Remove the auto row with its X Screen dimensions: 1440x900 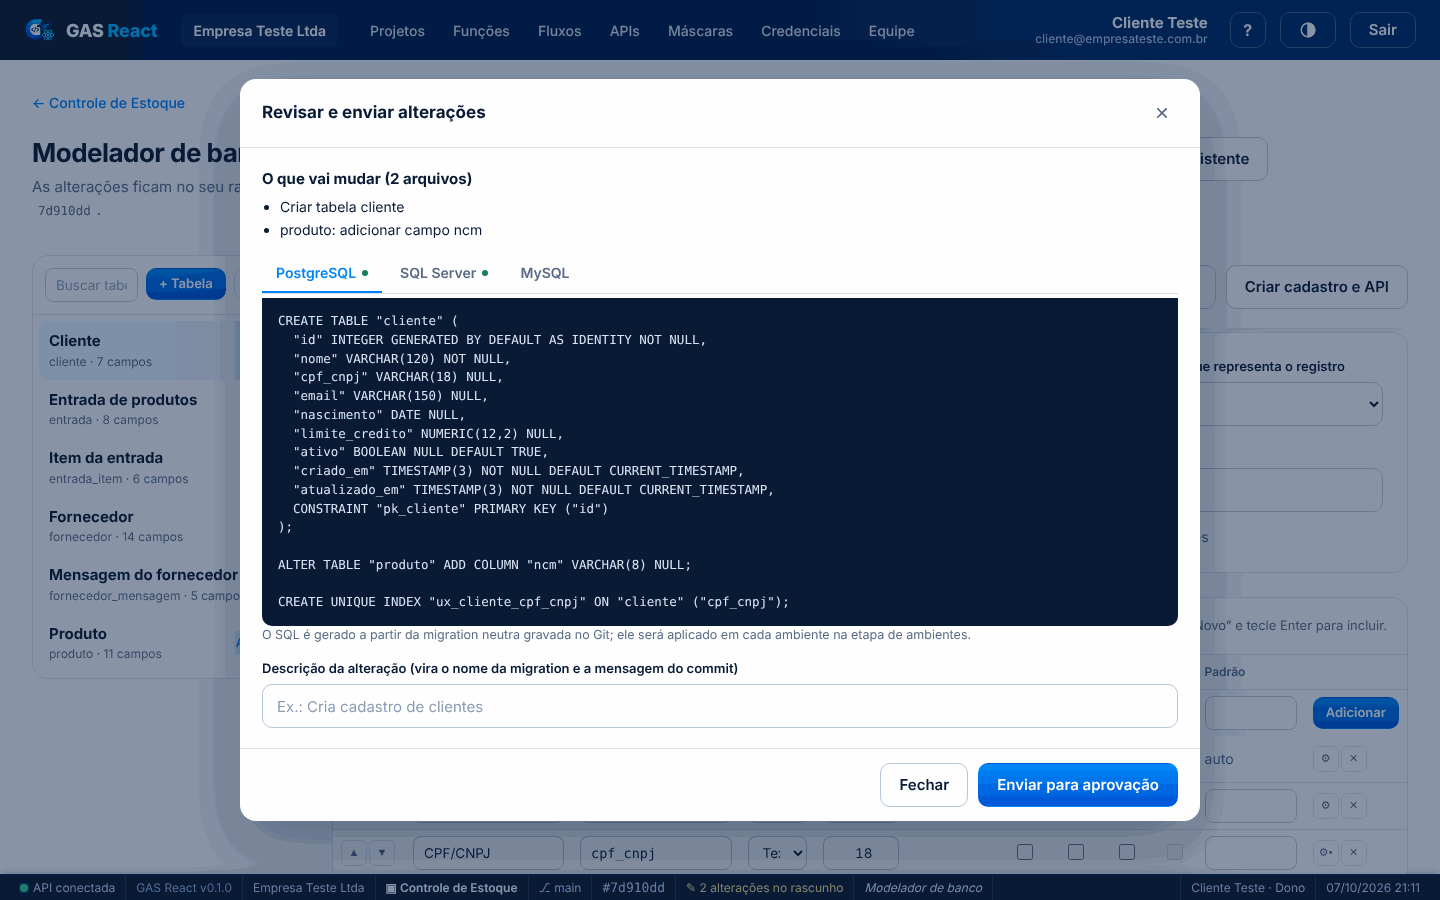point(1353,758)
